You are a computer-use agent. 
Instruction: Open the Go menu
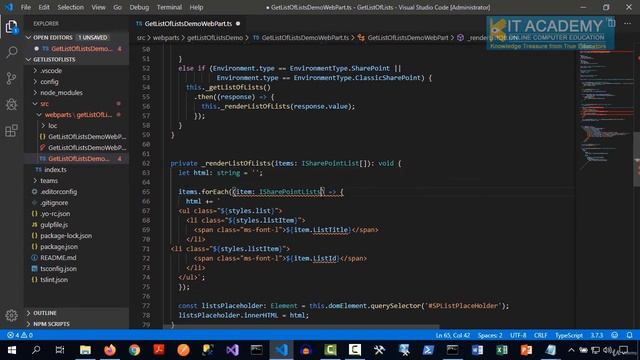click(117, 7)
